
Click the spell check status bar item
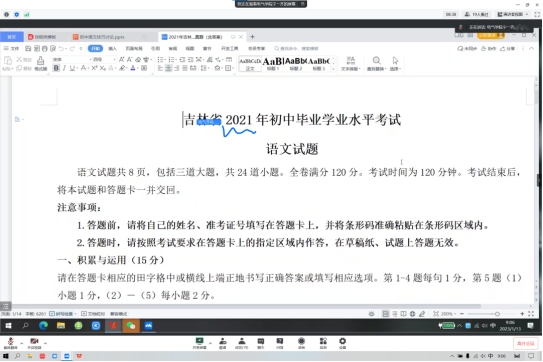(x=63, y=314)
